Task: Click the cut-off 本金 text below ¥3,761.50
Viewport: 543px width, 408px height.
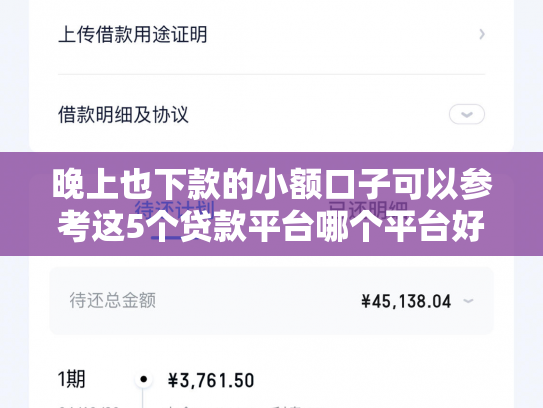Action: pos(179,406)
